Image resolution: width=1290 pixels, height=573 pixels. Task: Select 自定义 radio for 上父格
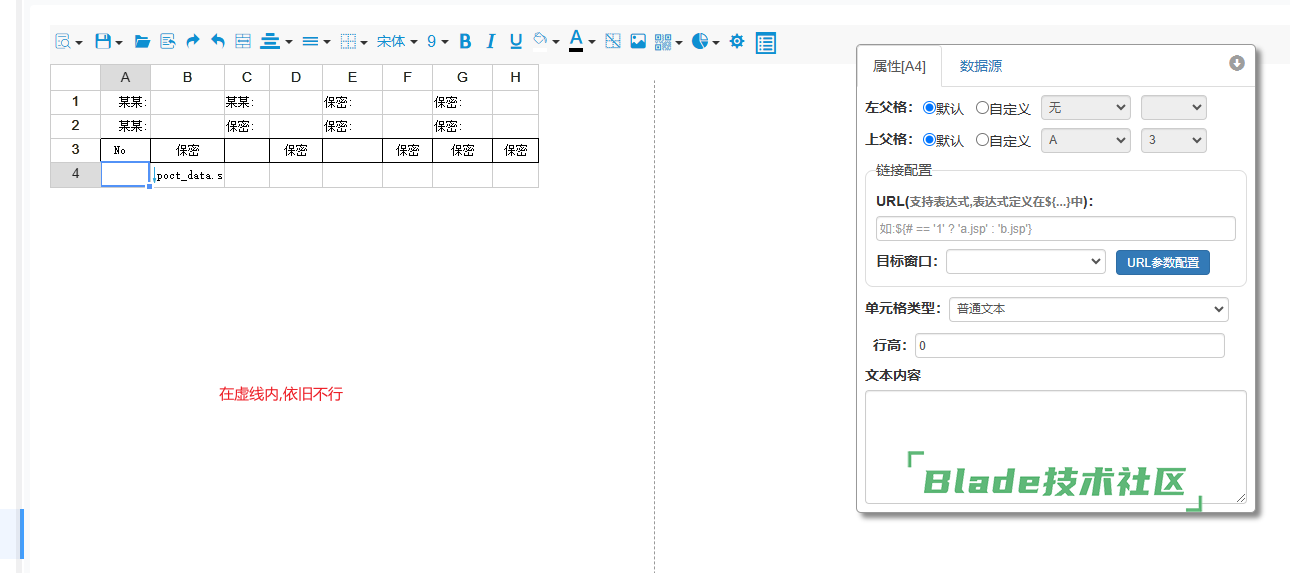pos(983,141)
